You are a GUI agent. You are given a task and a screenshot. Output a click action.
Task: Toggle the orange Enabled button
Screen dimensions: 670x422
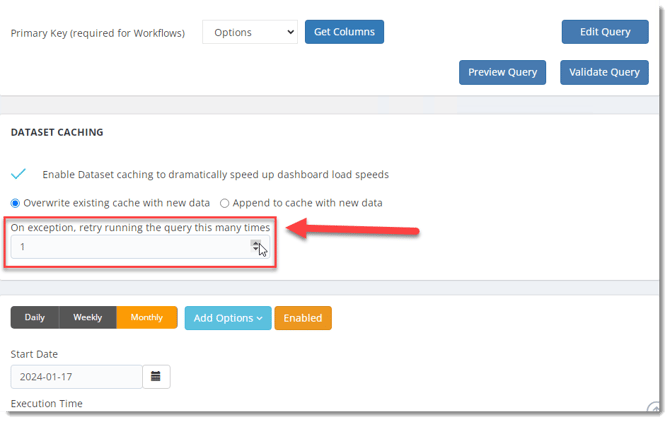(x=303, y=318)
